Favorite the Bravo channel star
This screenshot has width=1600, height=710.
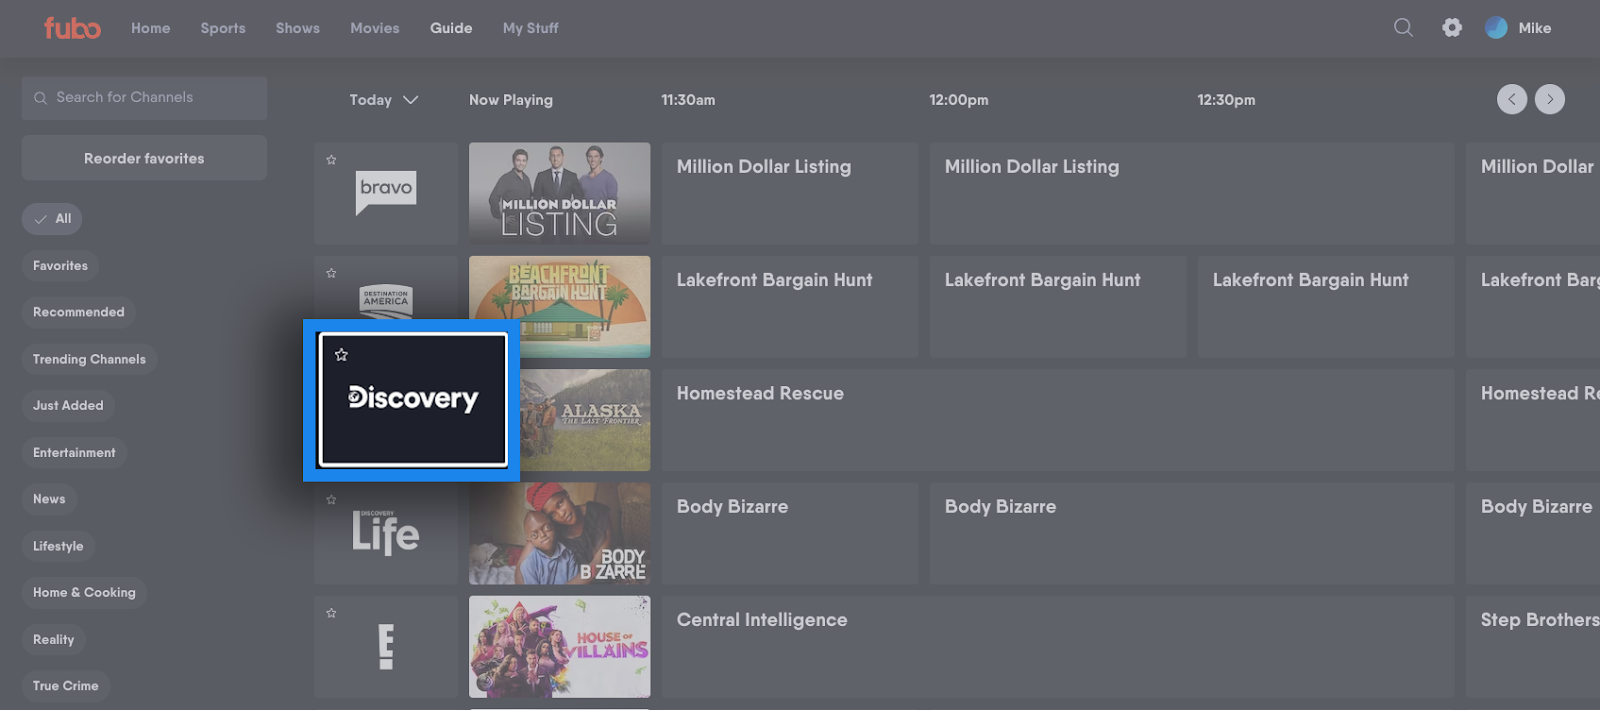(x=331, y=160)
